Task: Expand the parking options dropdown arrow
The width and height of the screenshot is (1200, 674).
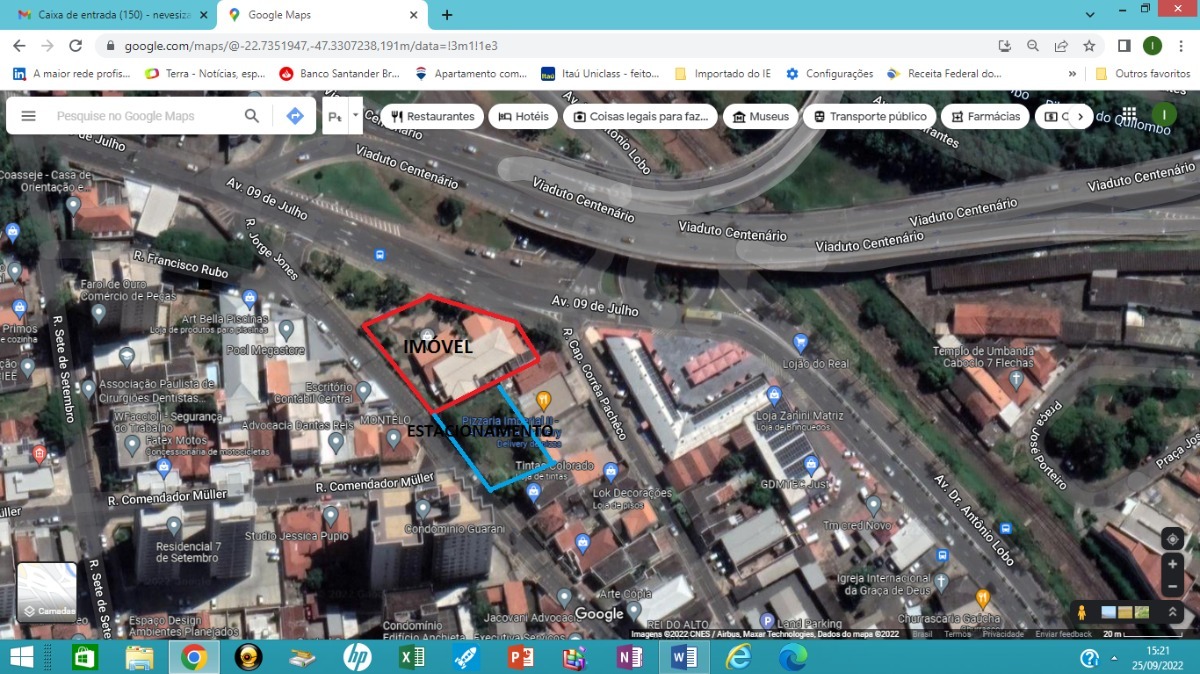Action: 356,116
